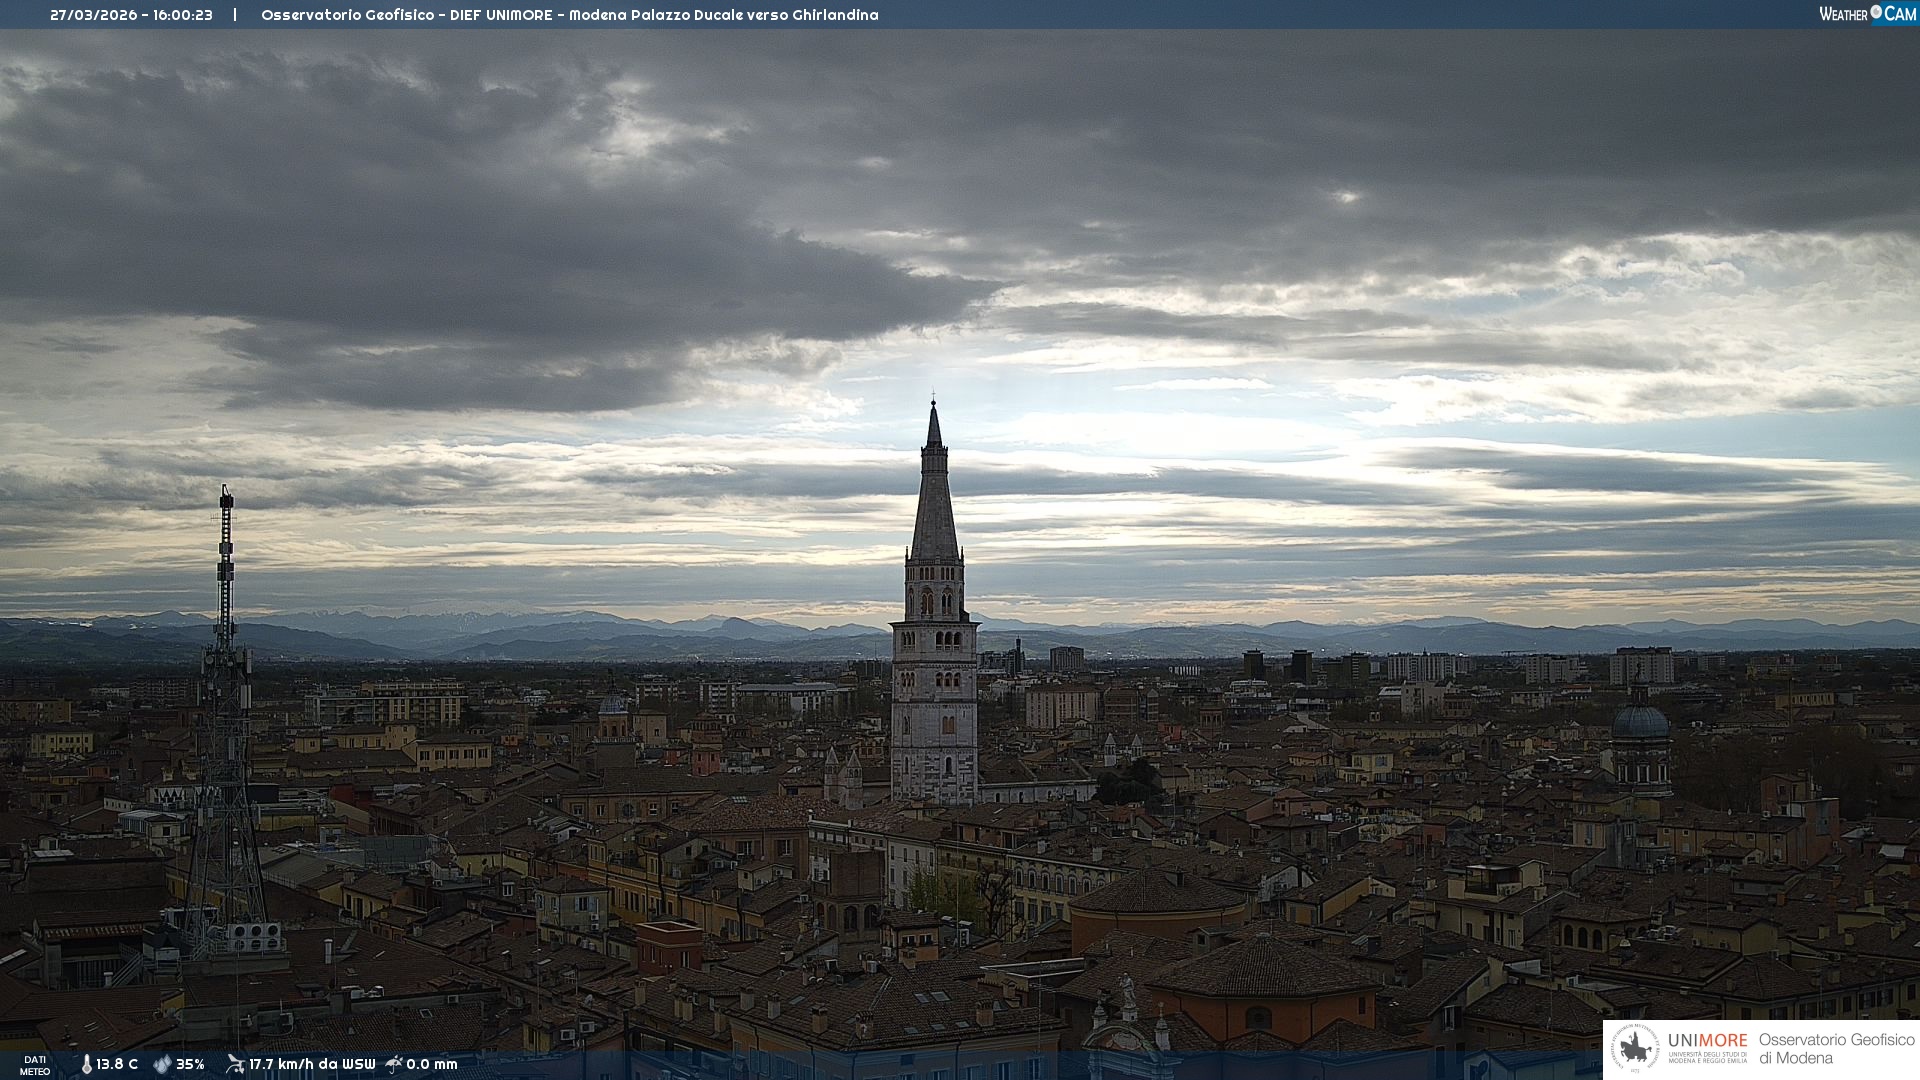Click the 0.0 mm rainfall value

(432, 1064)
